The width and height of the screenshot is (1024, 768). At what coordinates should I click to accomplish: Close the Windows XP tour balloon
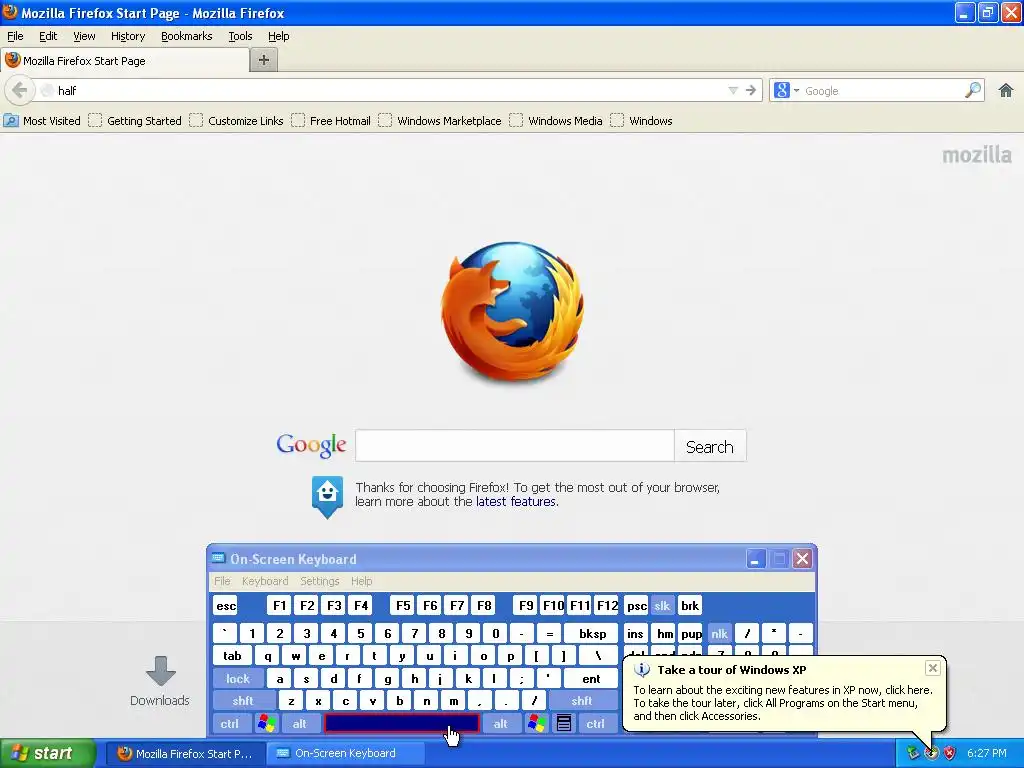pyautogui.click(x=933, y=667)
